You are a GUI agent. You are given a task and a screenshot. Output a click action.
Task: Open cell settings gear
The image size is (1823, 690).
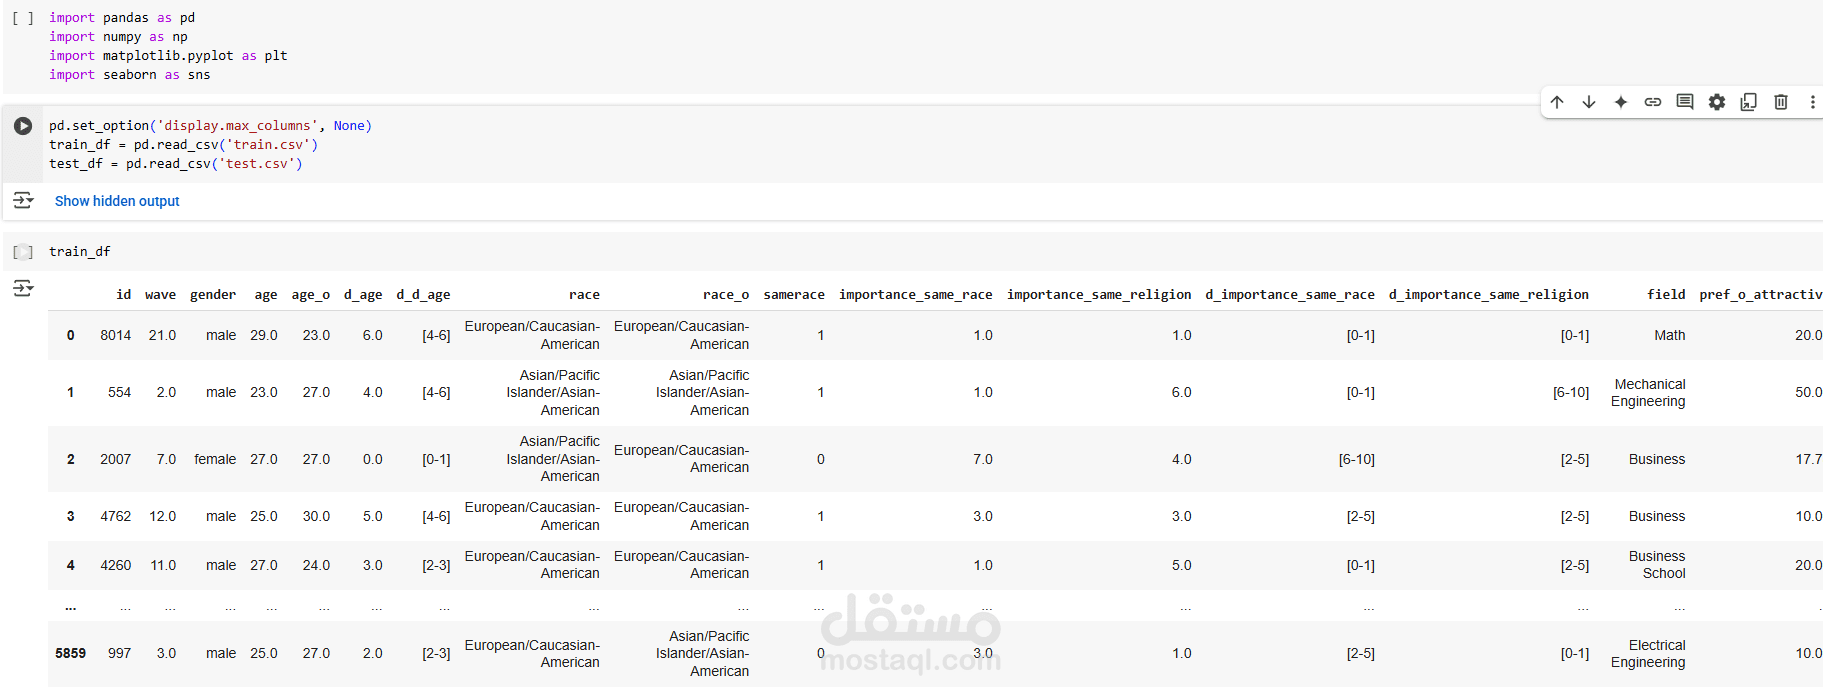(x=1717, y=102)
